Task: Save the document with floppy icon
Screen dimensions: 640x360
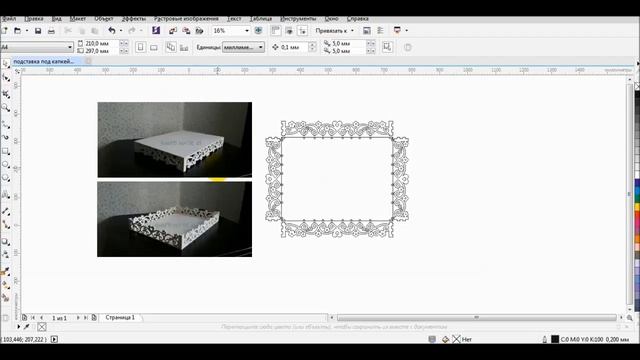Action: coord(38,31)
